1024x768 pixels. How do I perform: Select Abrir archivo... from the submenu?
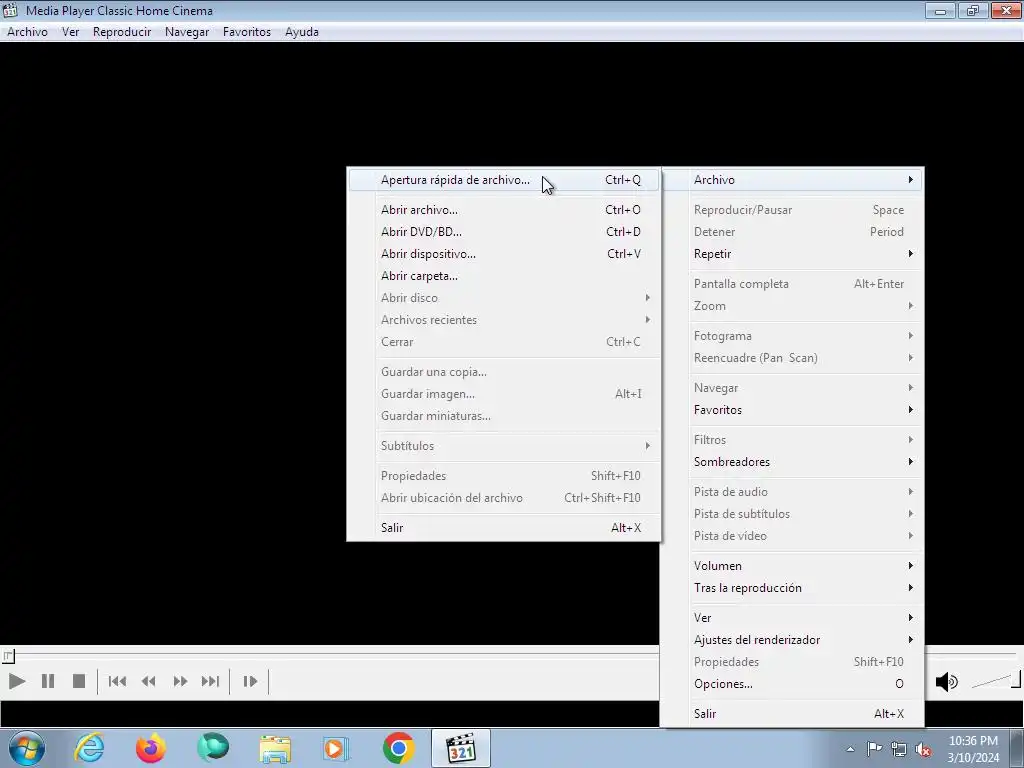pos(504,210)
